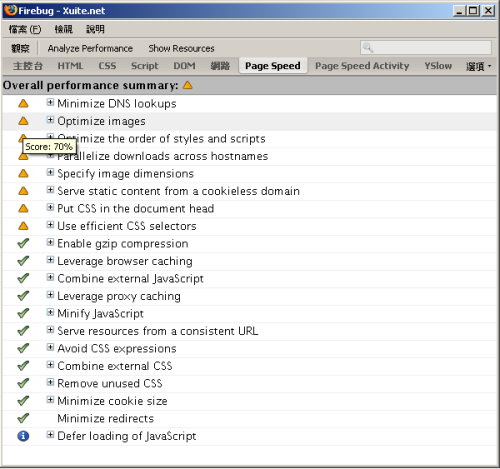The height and width of the screenshot is (469, 500).
Task: Click the green checkmark beside Minimize redirects
Action: [x=23, y=418]
